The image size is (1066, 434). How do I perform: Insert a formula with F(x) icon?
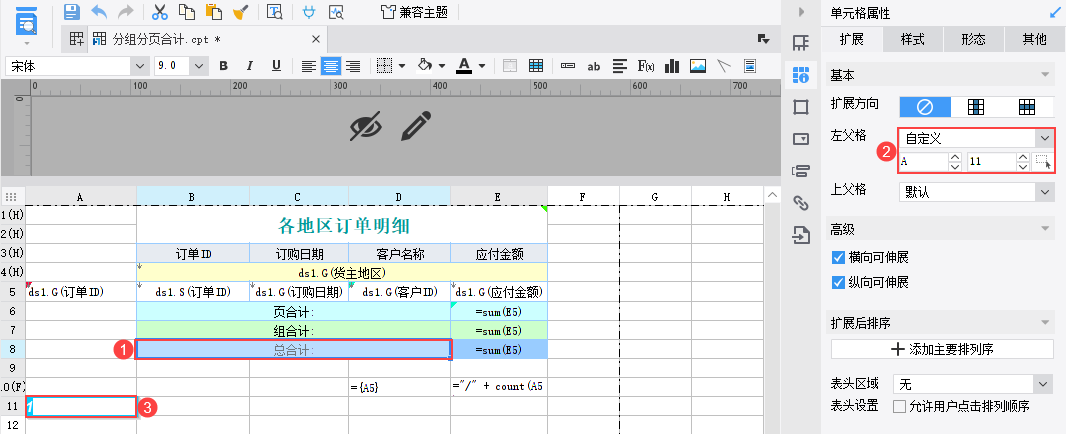(646, 66)
